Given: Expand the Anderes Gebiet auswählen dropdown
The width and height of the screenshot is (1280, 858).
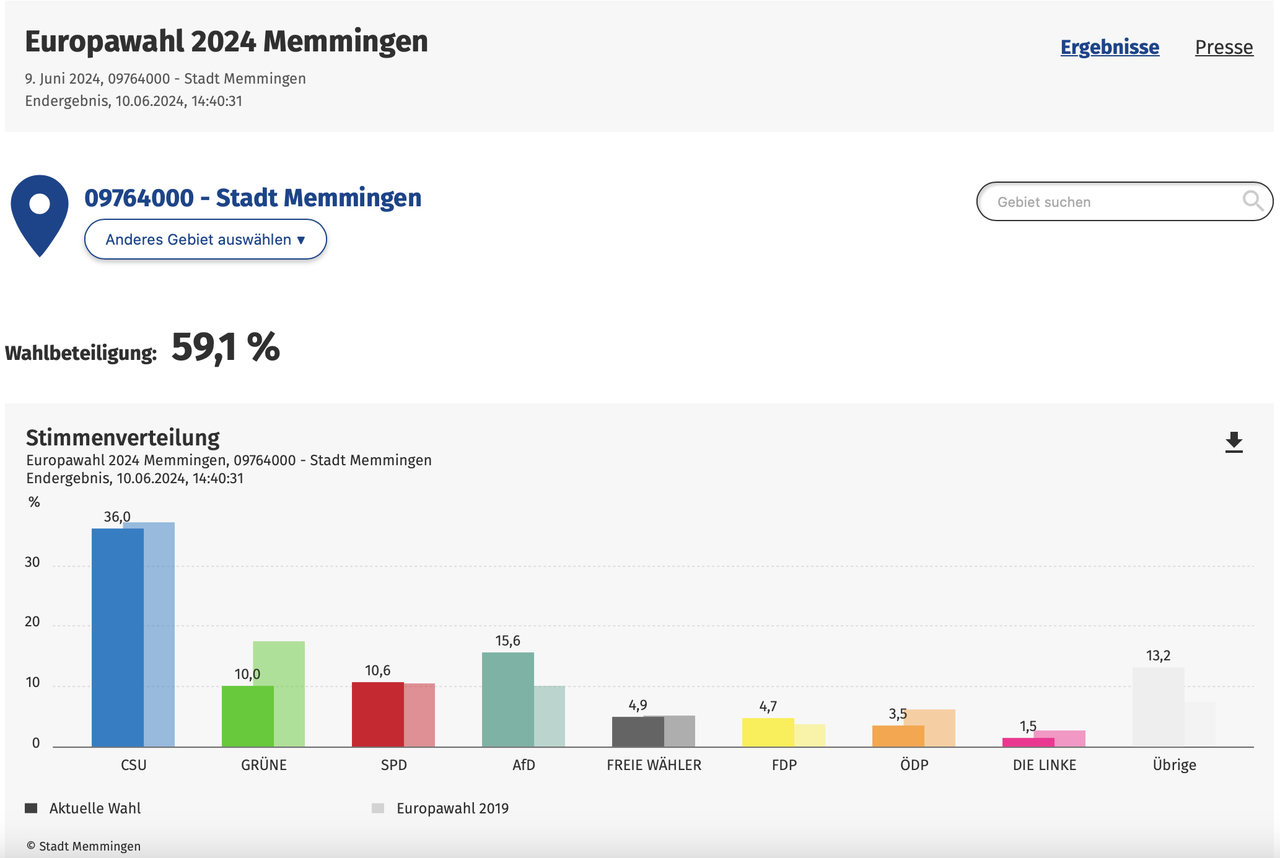Looking at the screenshot, I should coord(205,240).
